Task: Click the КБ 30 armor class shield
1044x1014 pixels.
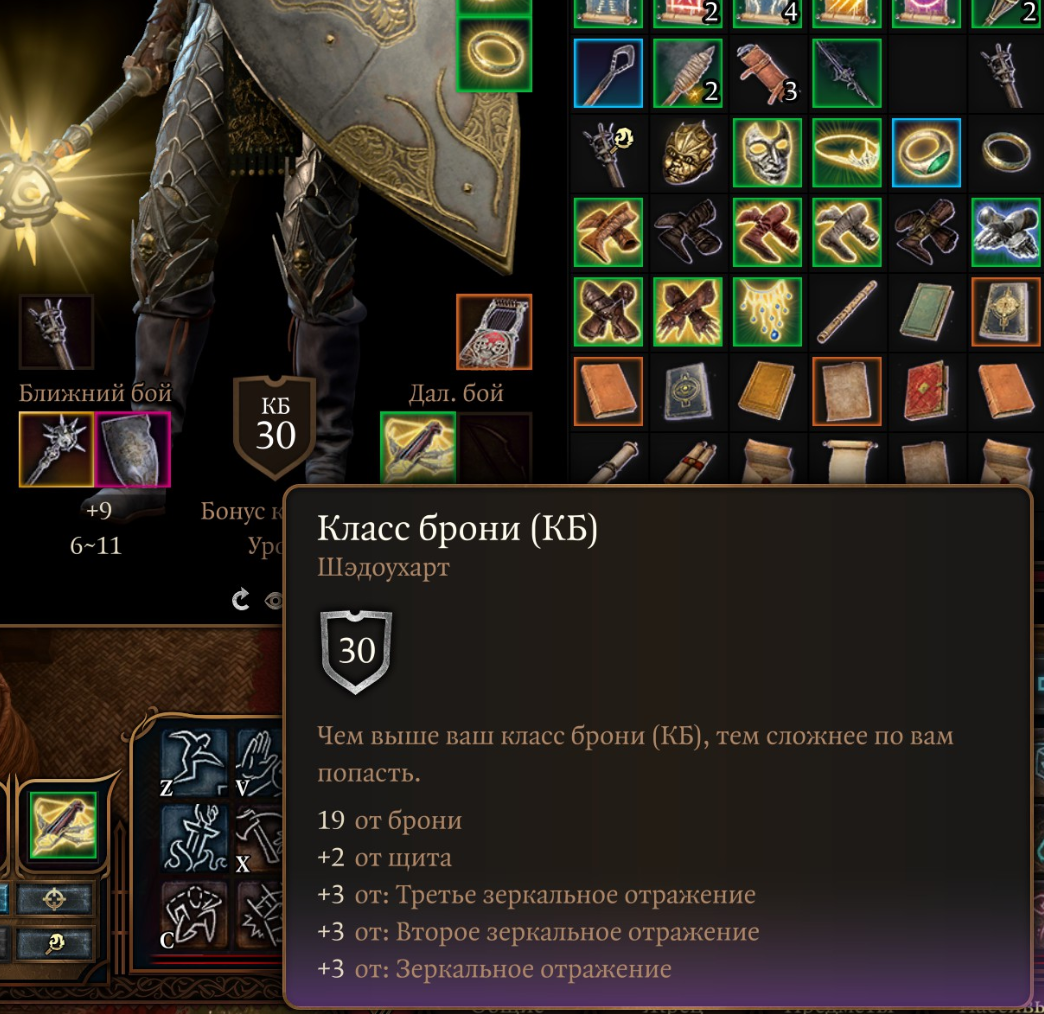Action: tap(274, 427)
